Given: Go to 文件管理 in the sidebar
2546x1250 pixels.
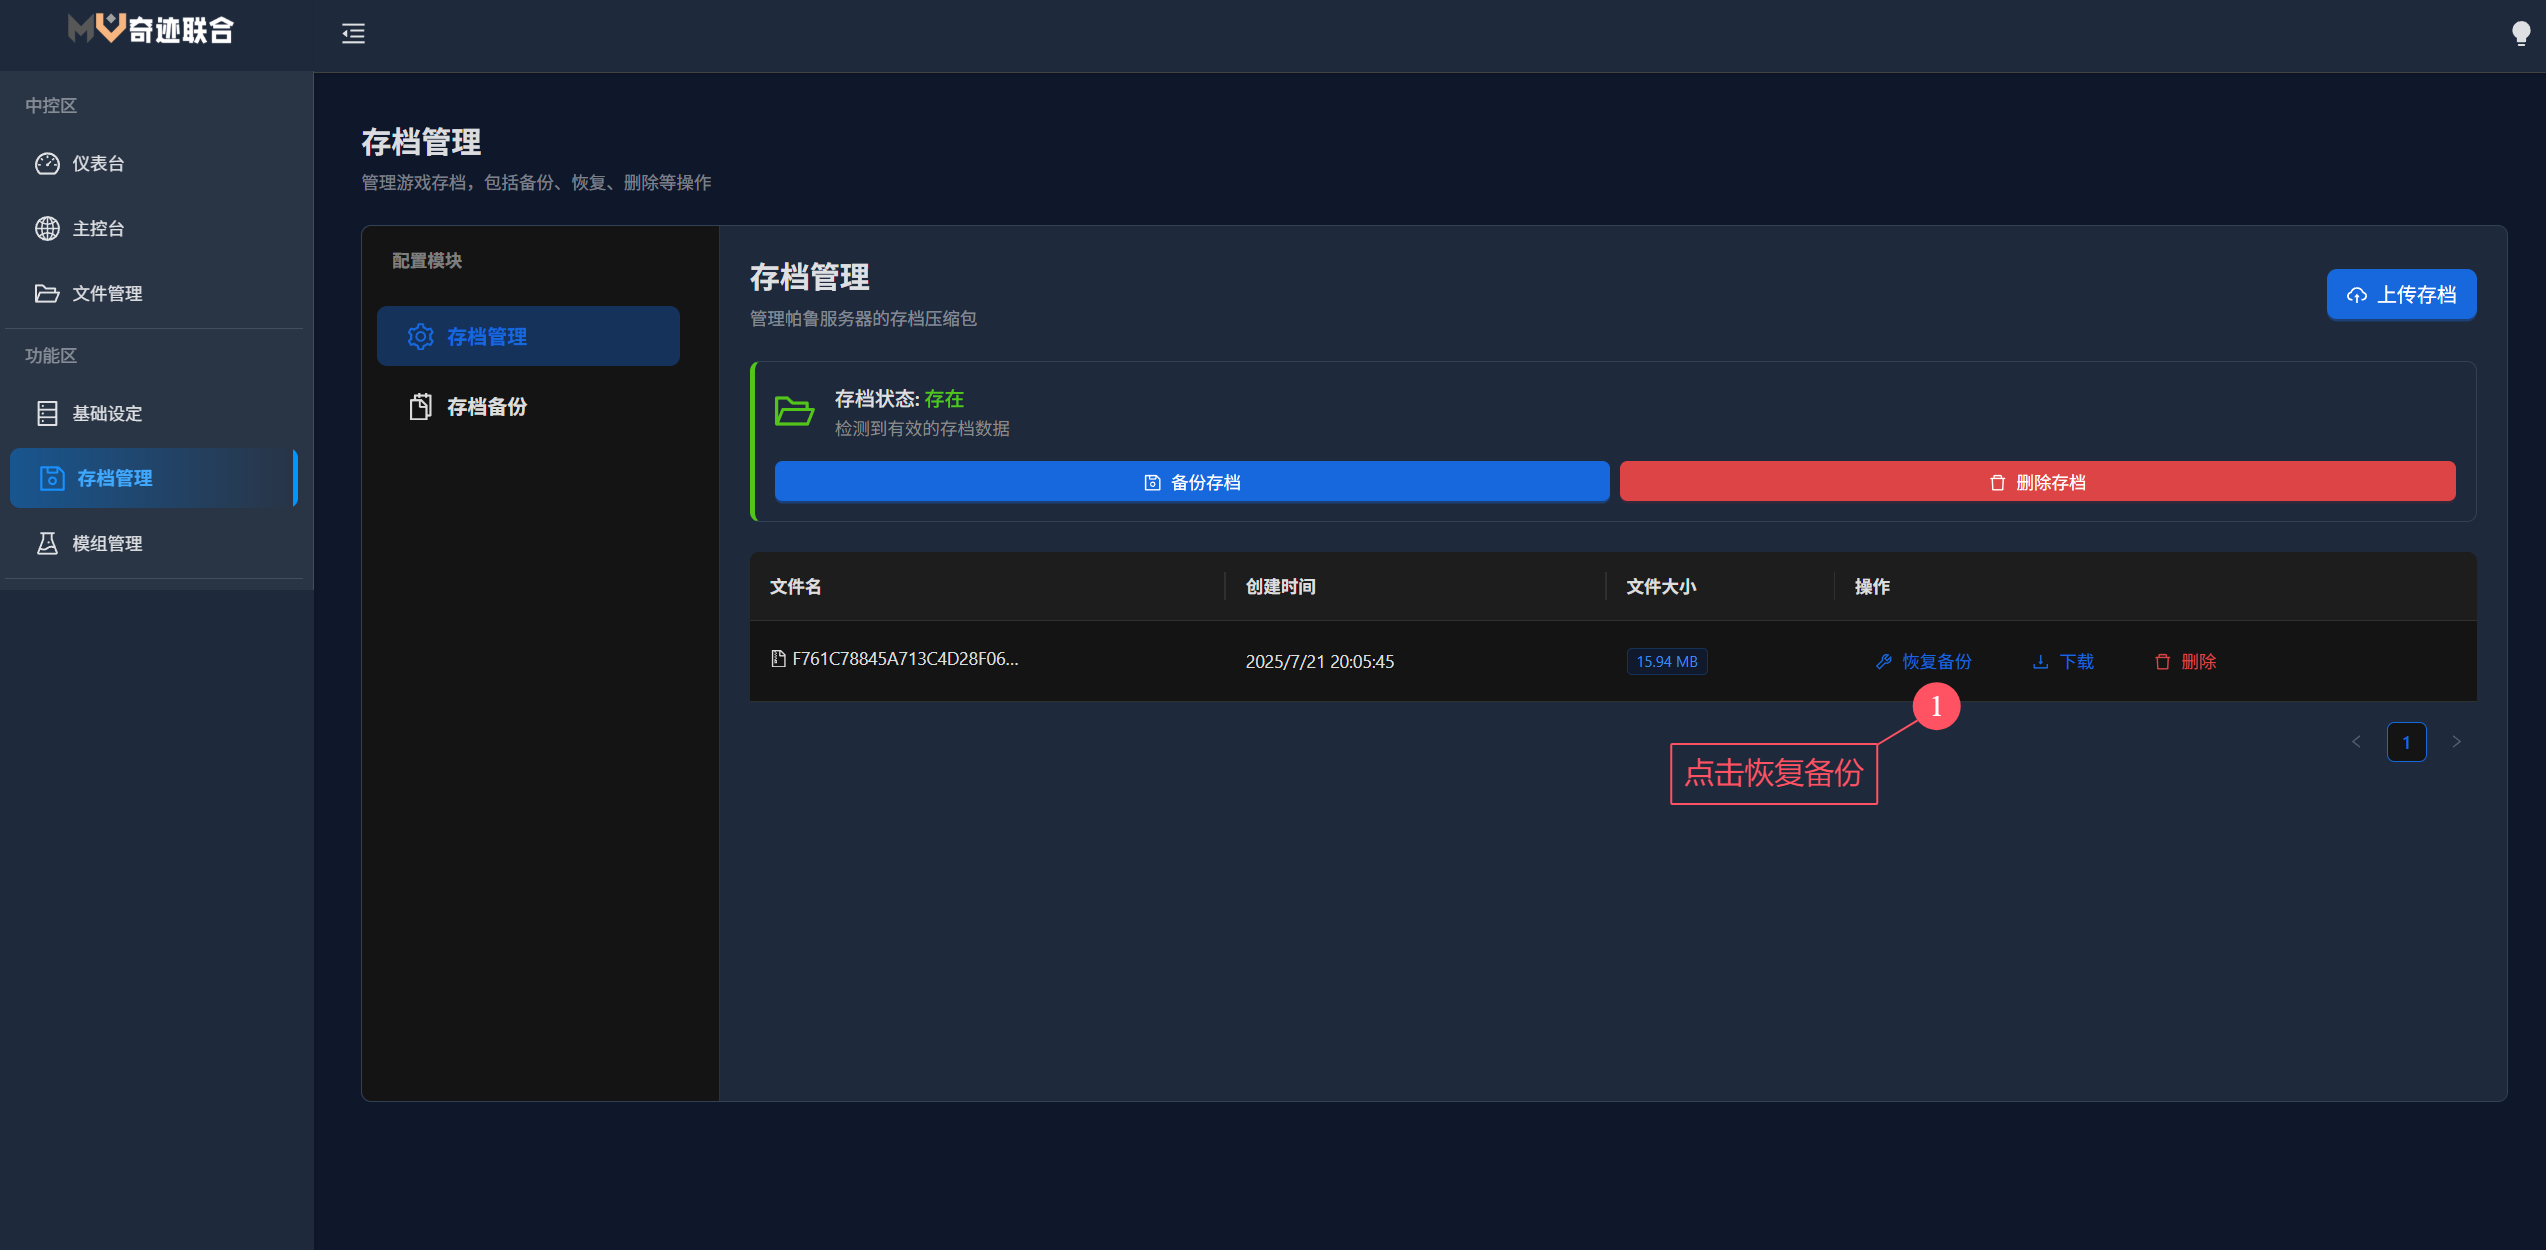Looking at the screenshot, I should point(154,294).
